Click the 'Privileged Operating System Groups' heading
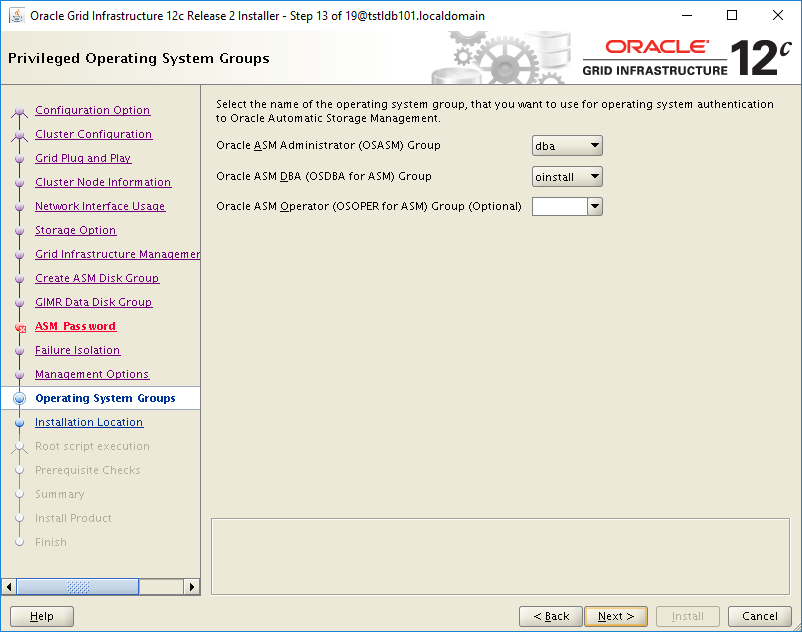The width and height of the screenshot is (802, 632). [x=139, y=58]
